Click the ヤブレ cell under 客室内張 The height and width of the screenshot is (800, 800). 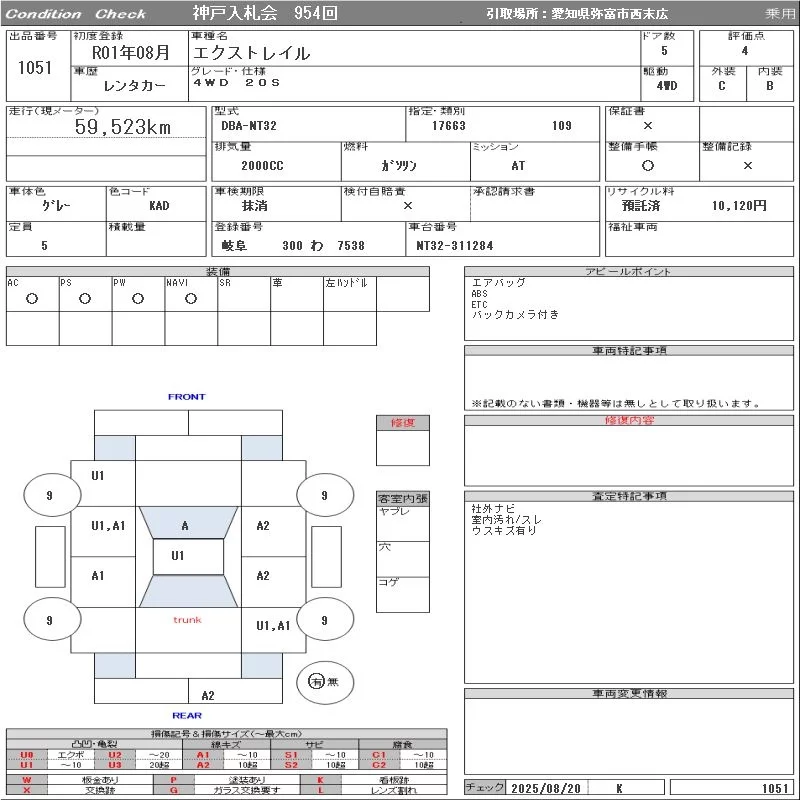[x=403, y=524]
